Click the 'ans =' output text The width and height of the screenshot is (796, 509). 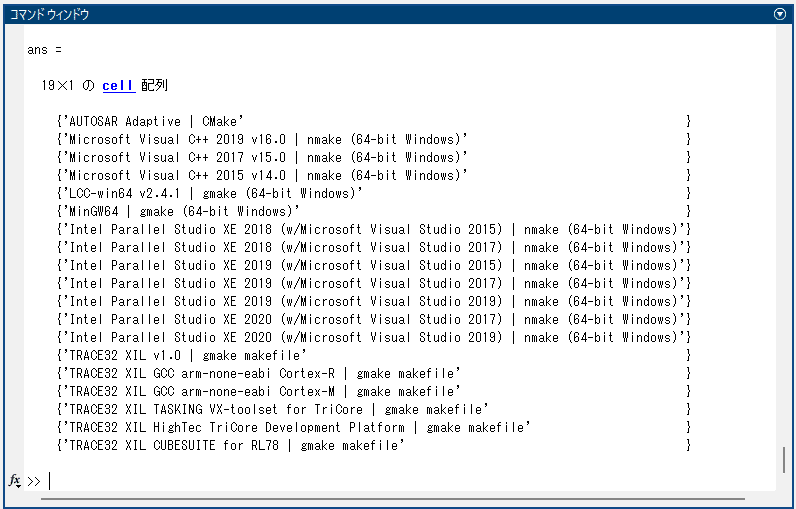pyautogui.click(x=45, y=50)
